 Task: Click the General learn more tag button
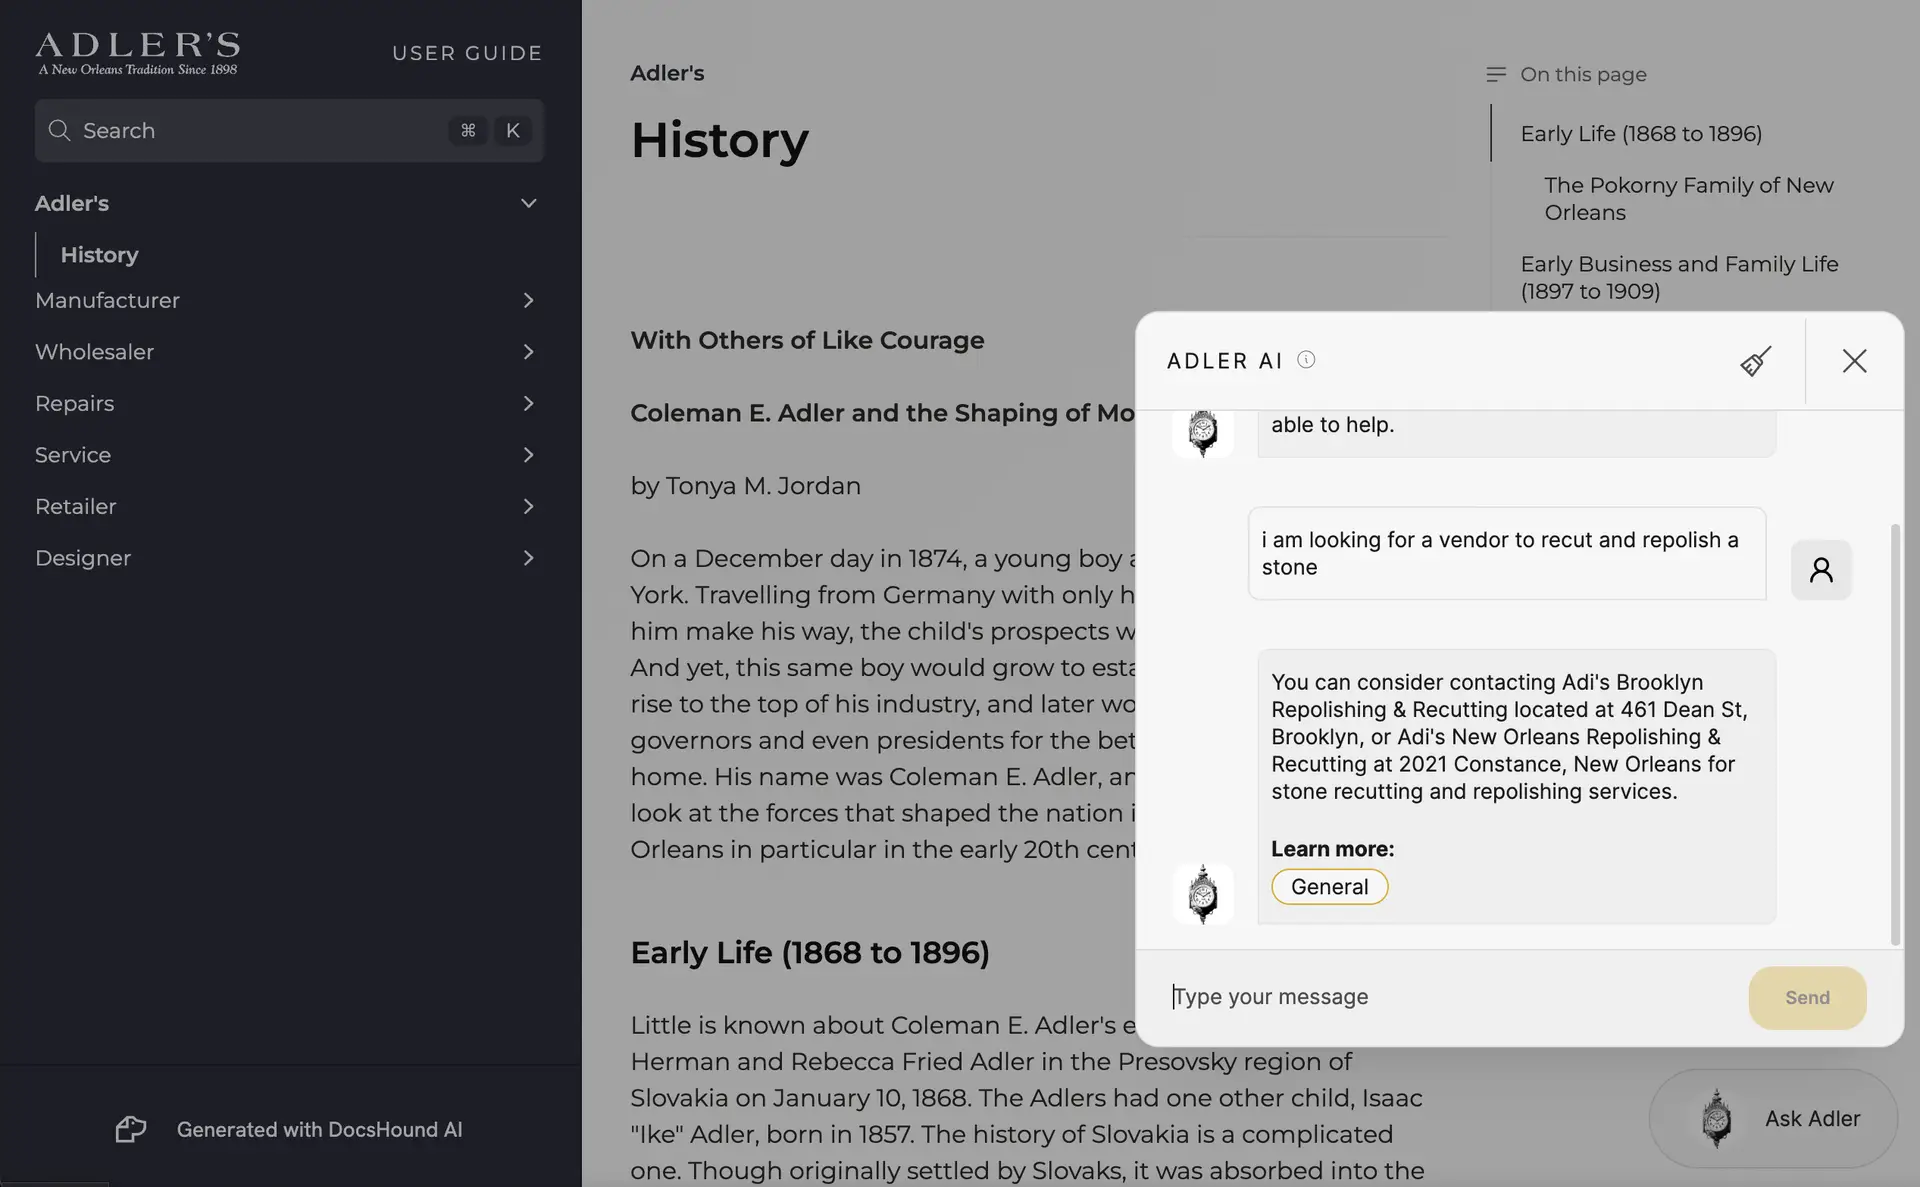(1328, 885)
